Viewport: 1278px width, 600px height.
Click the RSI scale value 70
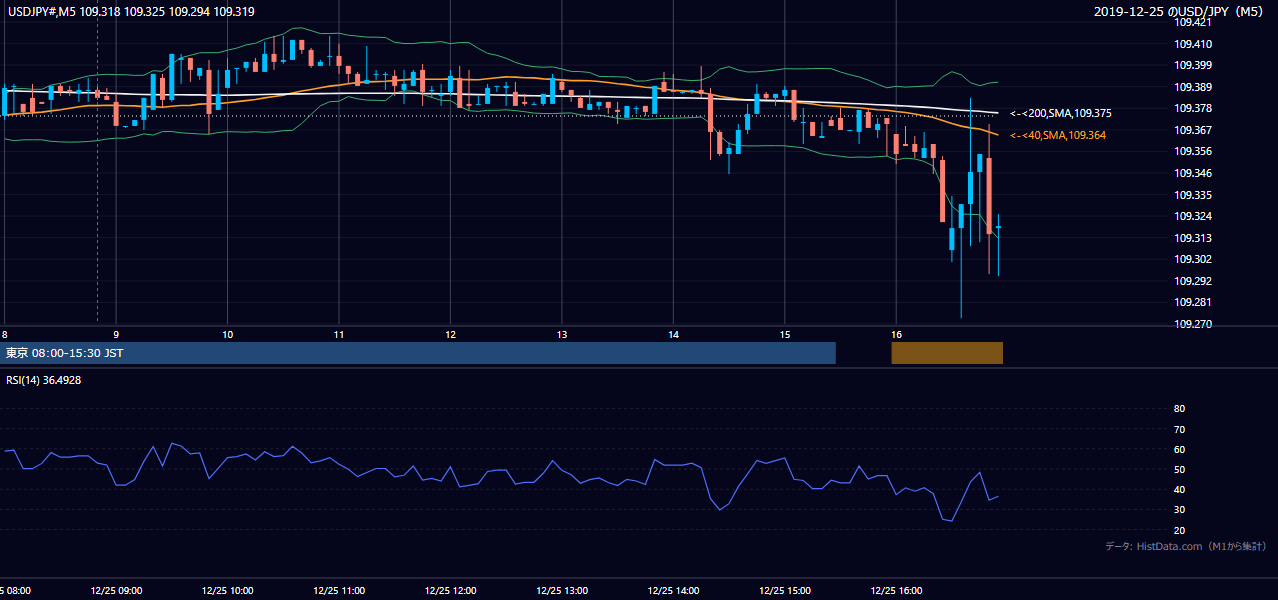pyautogui.click(x=1179, y=429)
